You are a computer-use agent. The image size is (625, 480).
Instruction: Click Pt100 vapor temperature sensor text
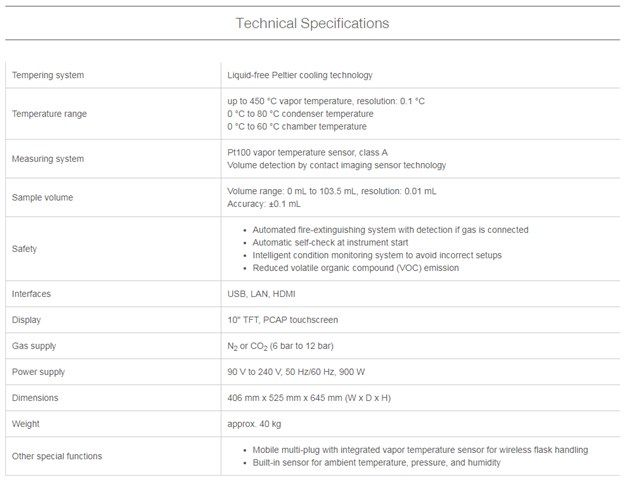pyautogui.click(x=307, y=152)
